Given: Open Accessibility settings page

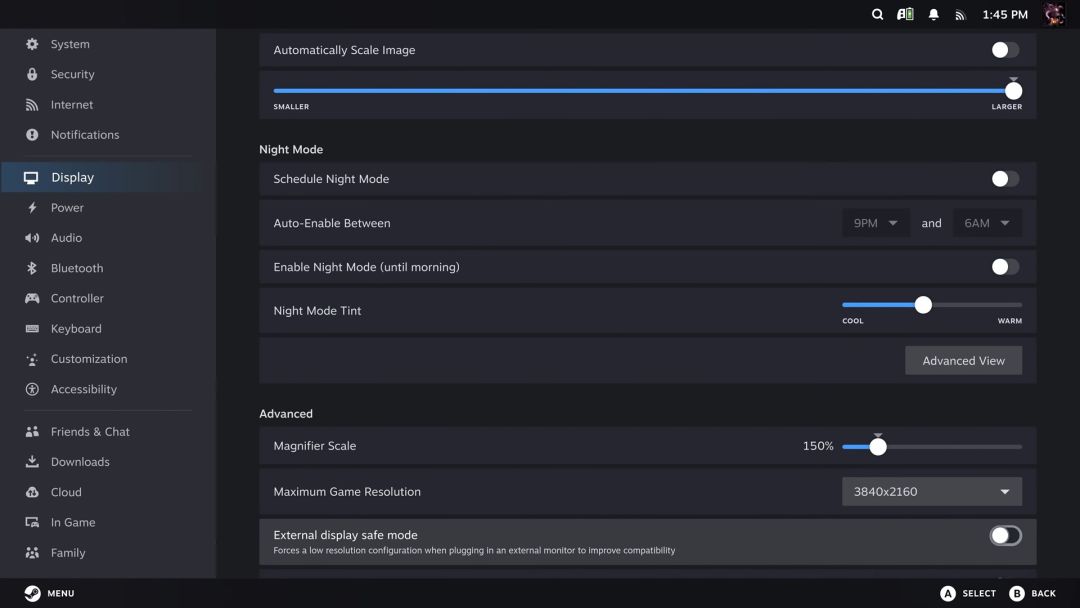Looking at the screenshot, I should click(x=83, y=389).
